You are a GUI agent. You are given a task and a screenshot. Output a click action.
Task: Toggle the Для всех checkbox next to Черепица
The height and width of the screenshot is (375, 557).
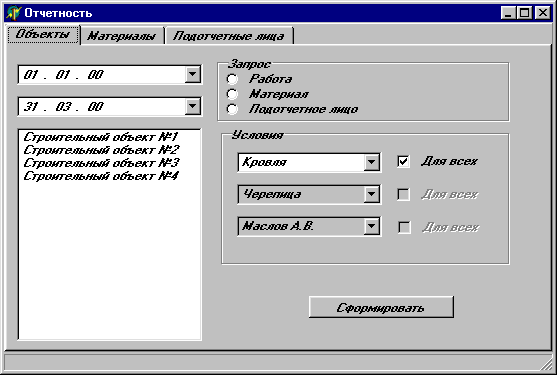[x=403, y=194]
